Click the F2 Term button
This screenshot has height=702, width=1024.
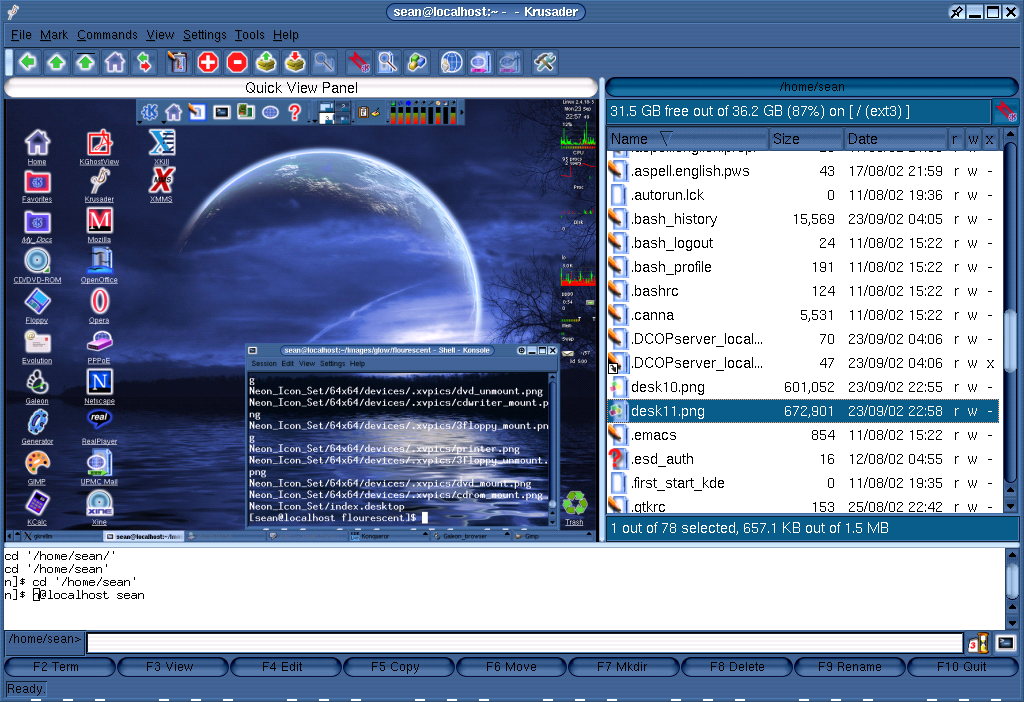coord(60,667)
